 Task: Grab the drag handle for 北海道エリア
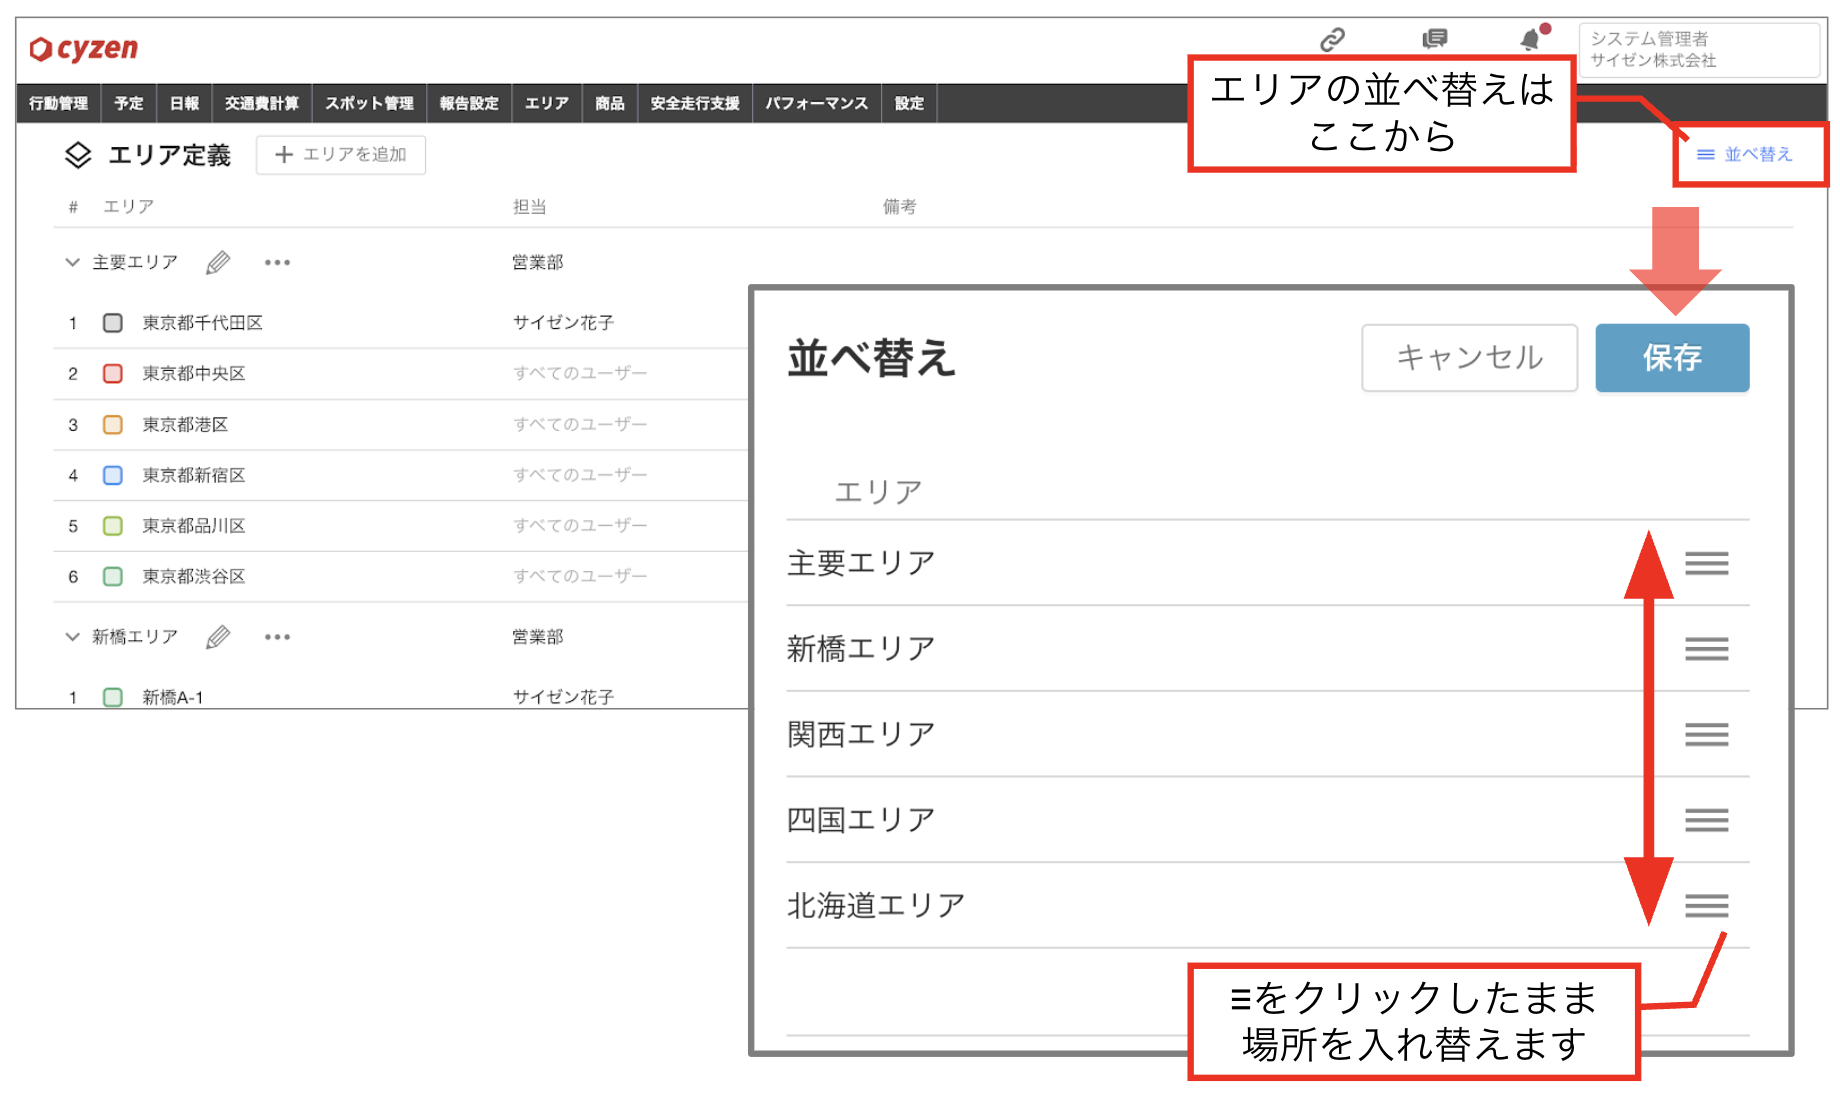tap(1706, 906)
